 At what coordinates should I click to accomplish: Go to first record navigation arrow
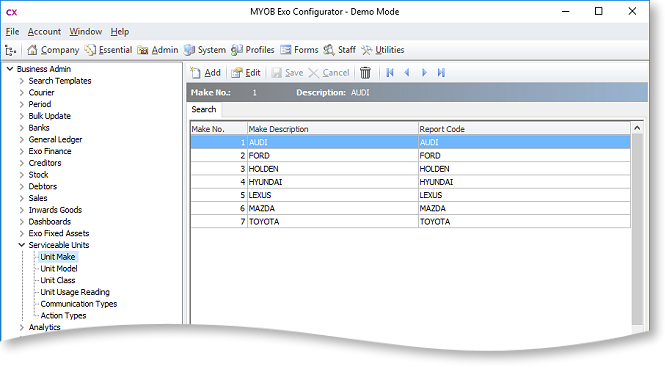(x=390, y=73)
